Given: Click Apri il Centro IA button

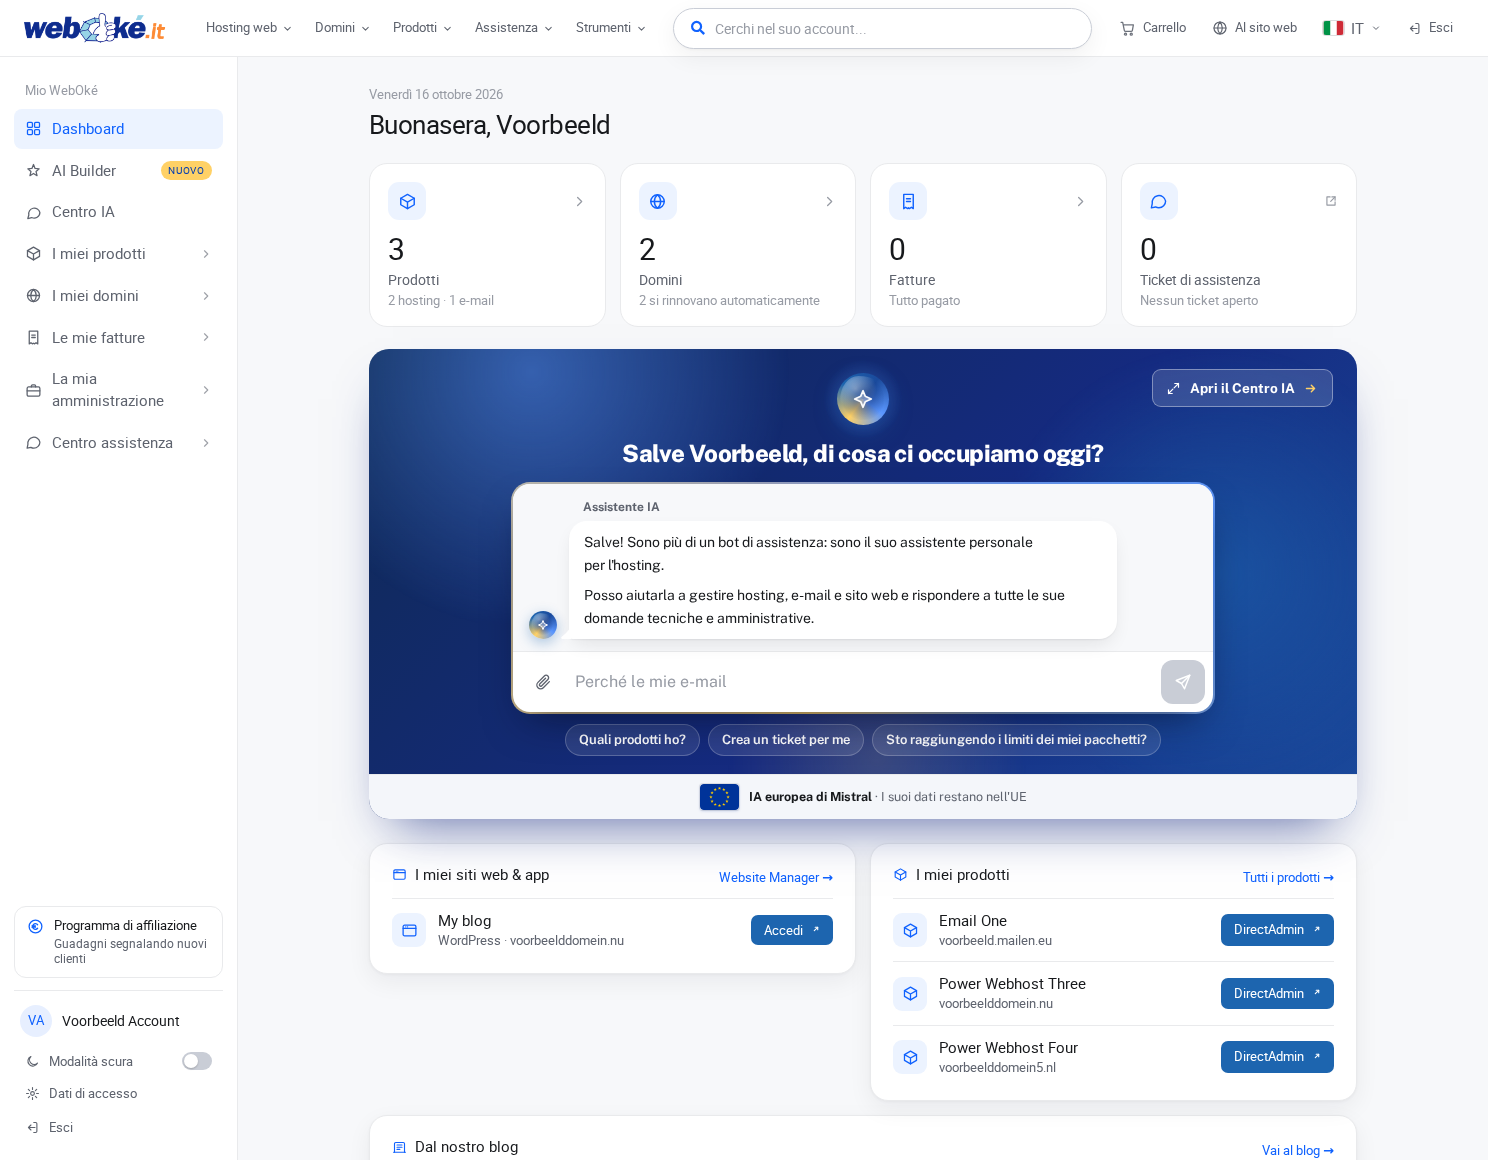Looking at the screenshot, I should (x=1242, y=388).
